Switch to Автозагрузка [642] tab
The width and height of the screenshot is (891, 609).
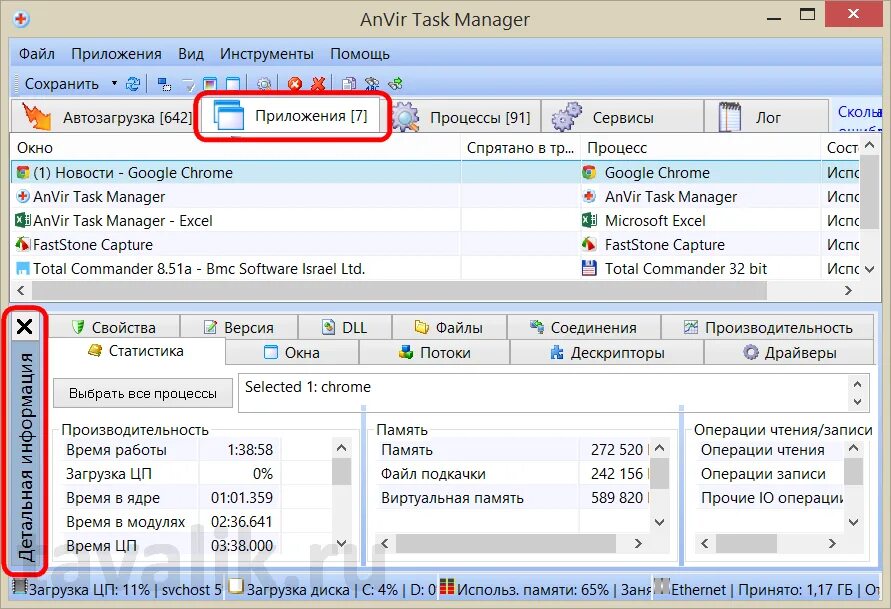[106, 117]
